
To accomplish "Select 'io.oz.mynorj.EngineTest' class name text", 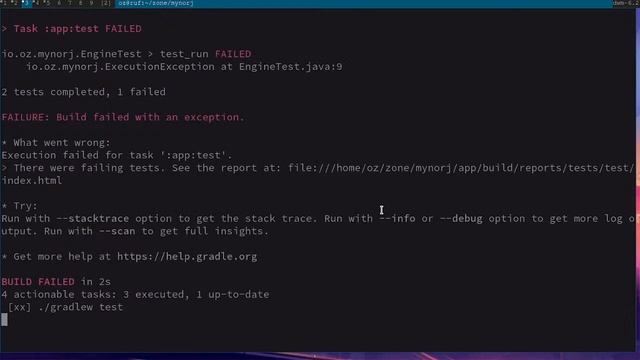I will tap(71, 54).
